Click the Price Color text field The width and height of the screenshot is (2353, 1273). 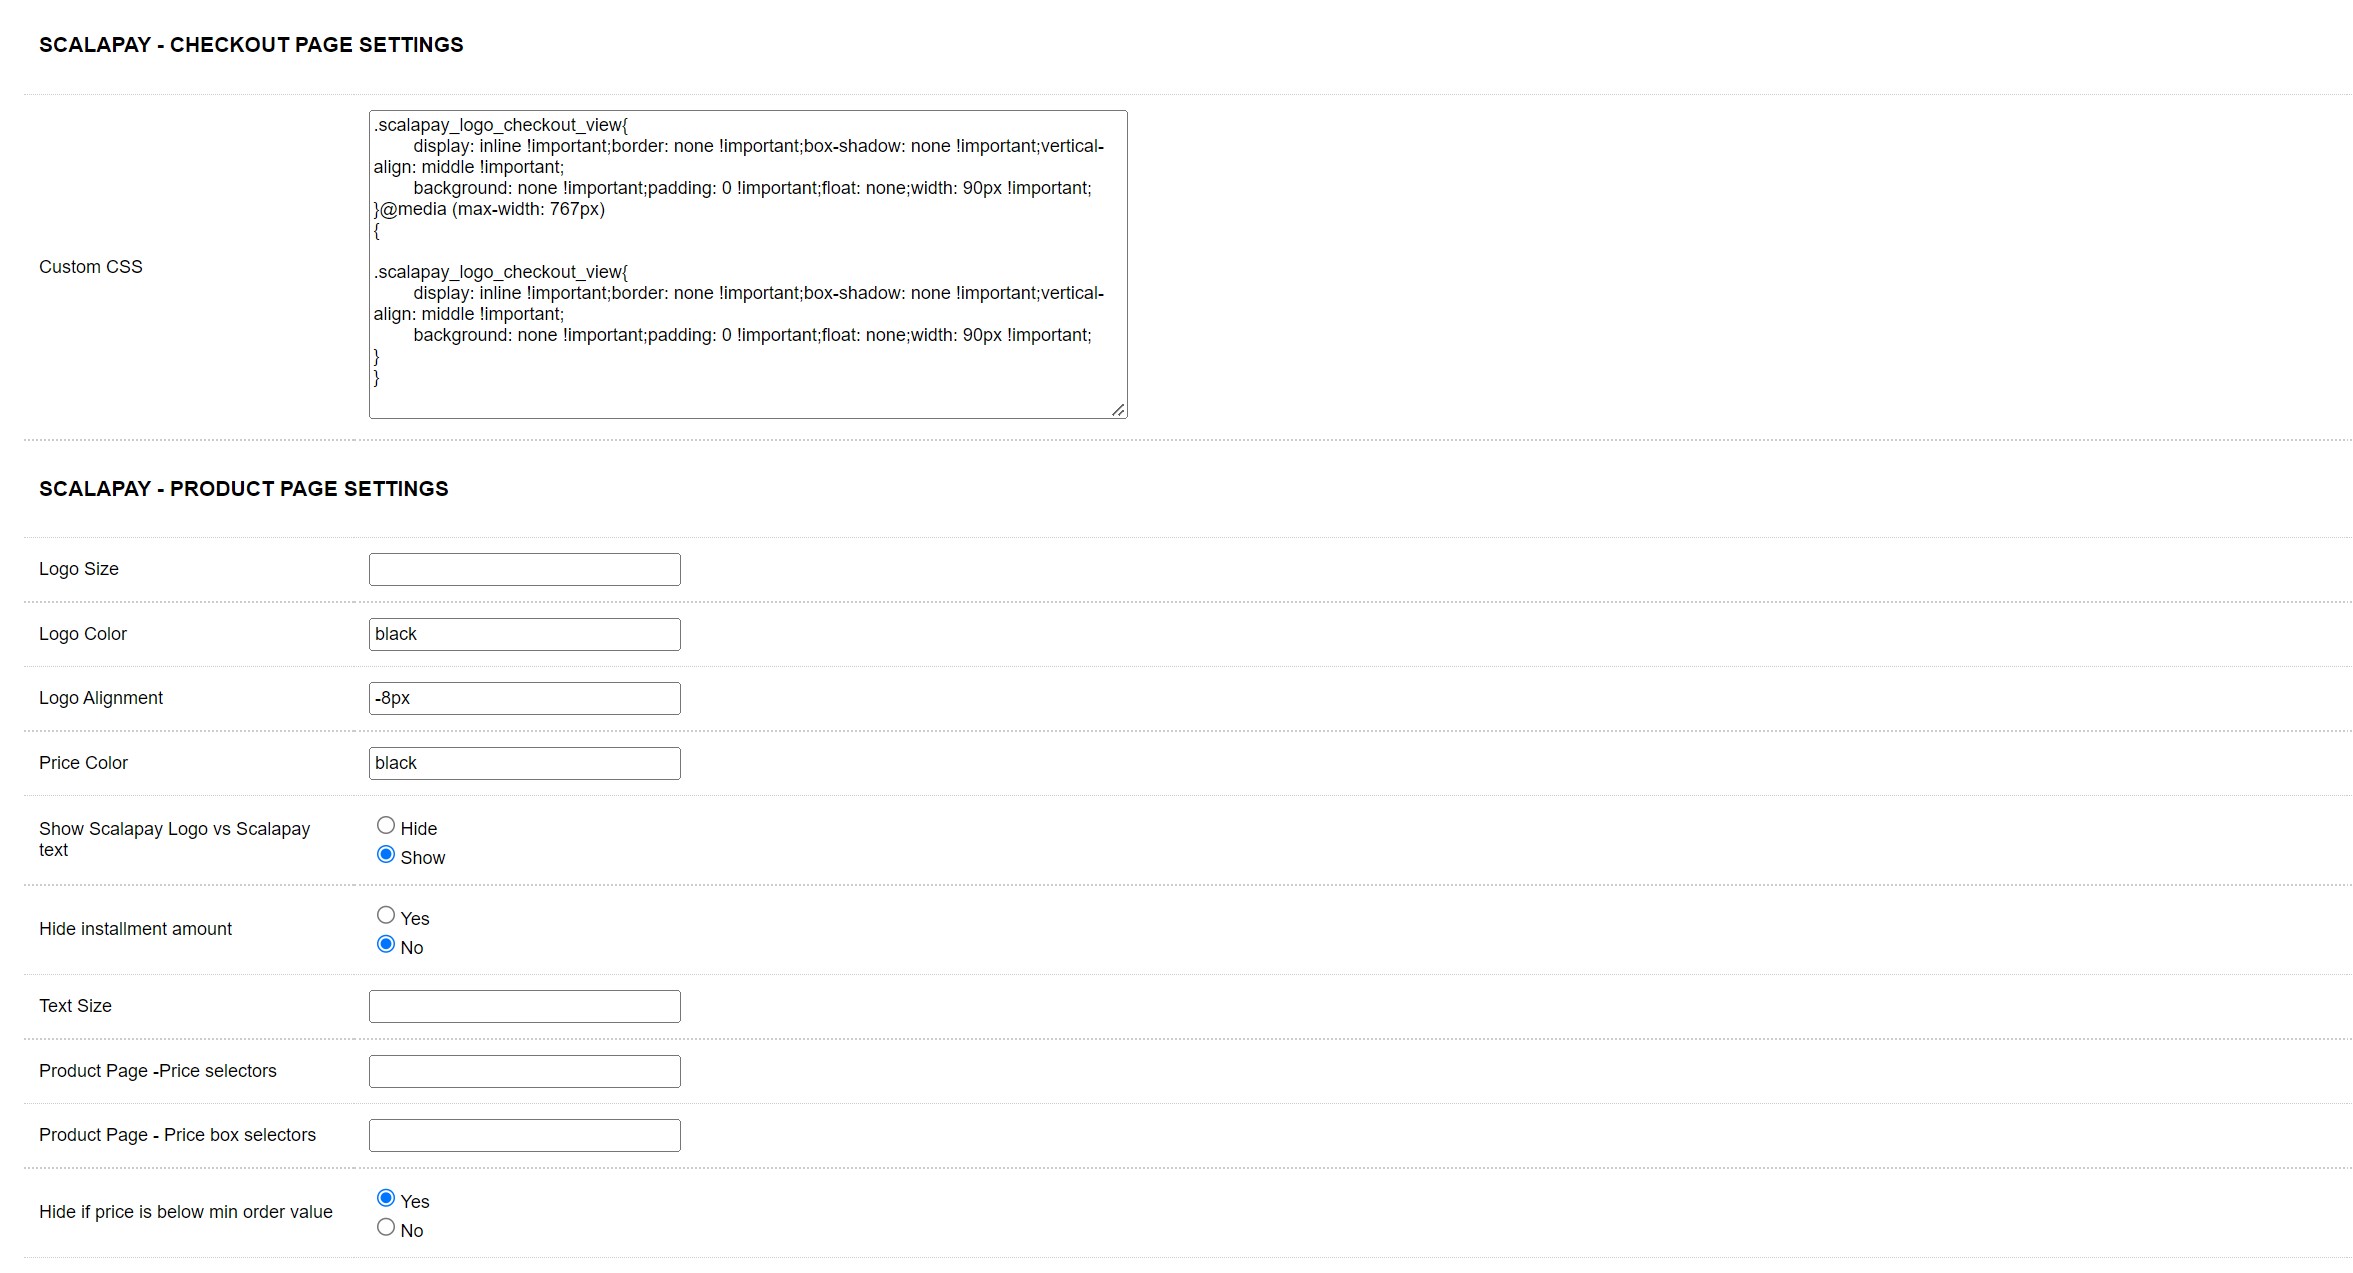[524, 763]
